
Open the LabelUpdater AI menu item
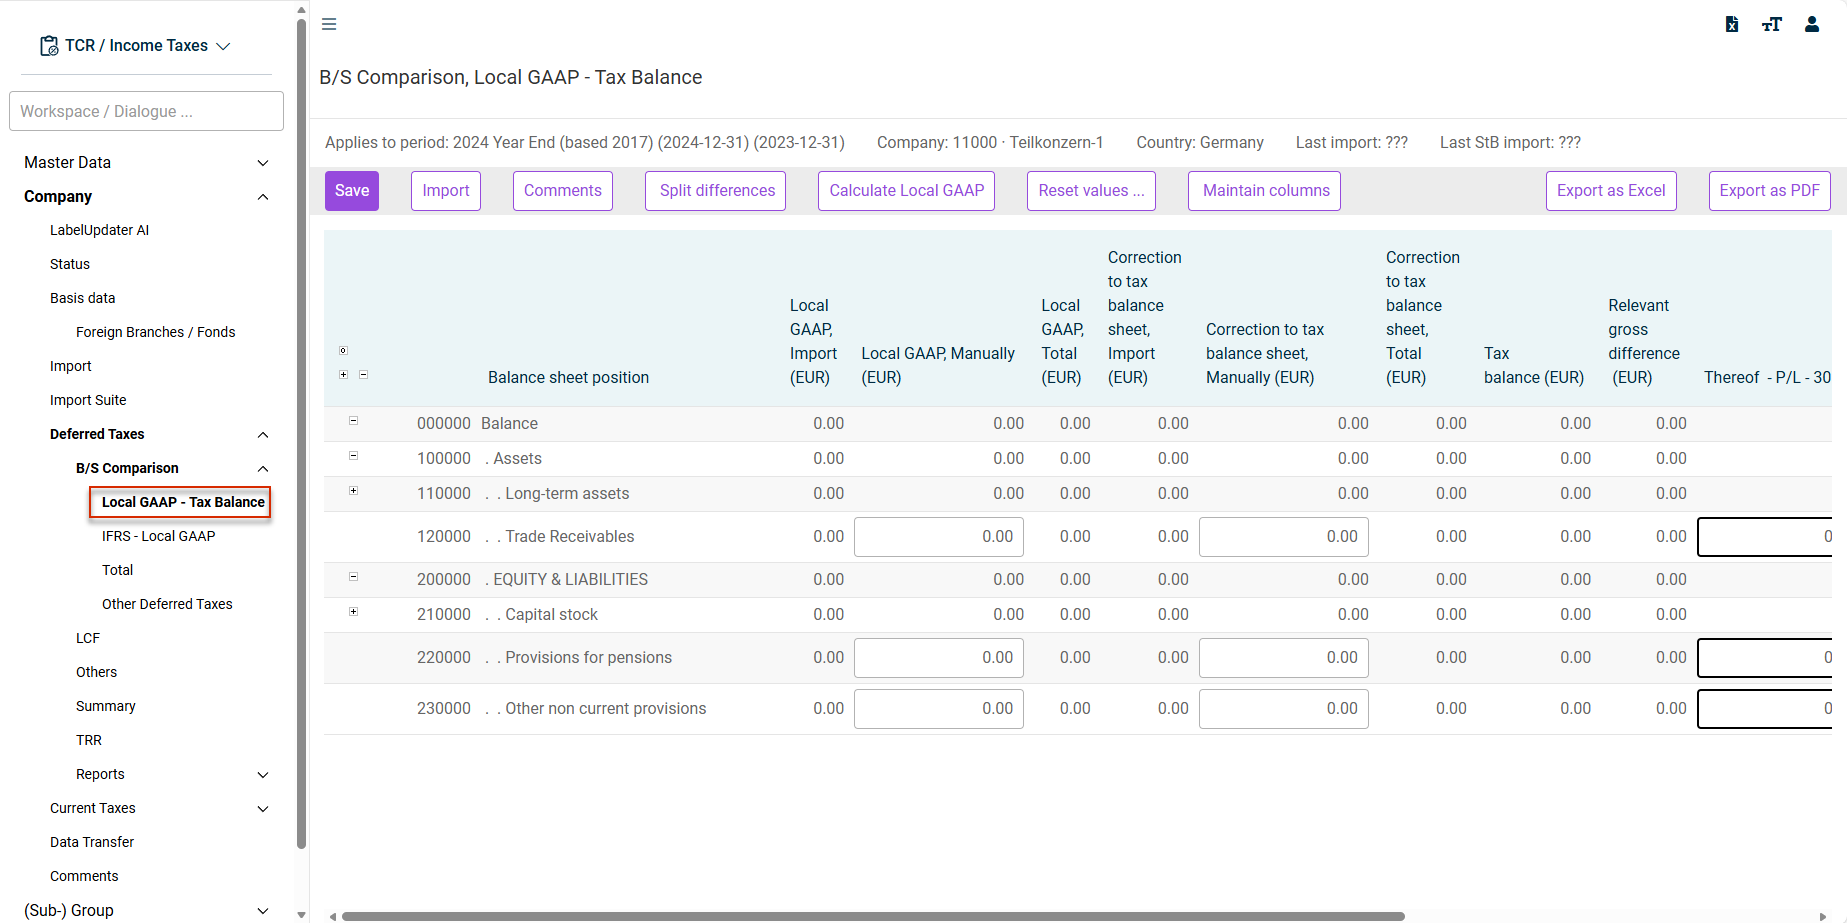coord(99,230)
